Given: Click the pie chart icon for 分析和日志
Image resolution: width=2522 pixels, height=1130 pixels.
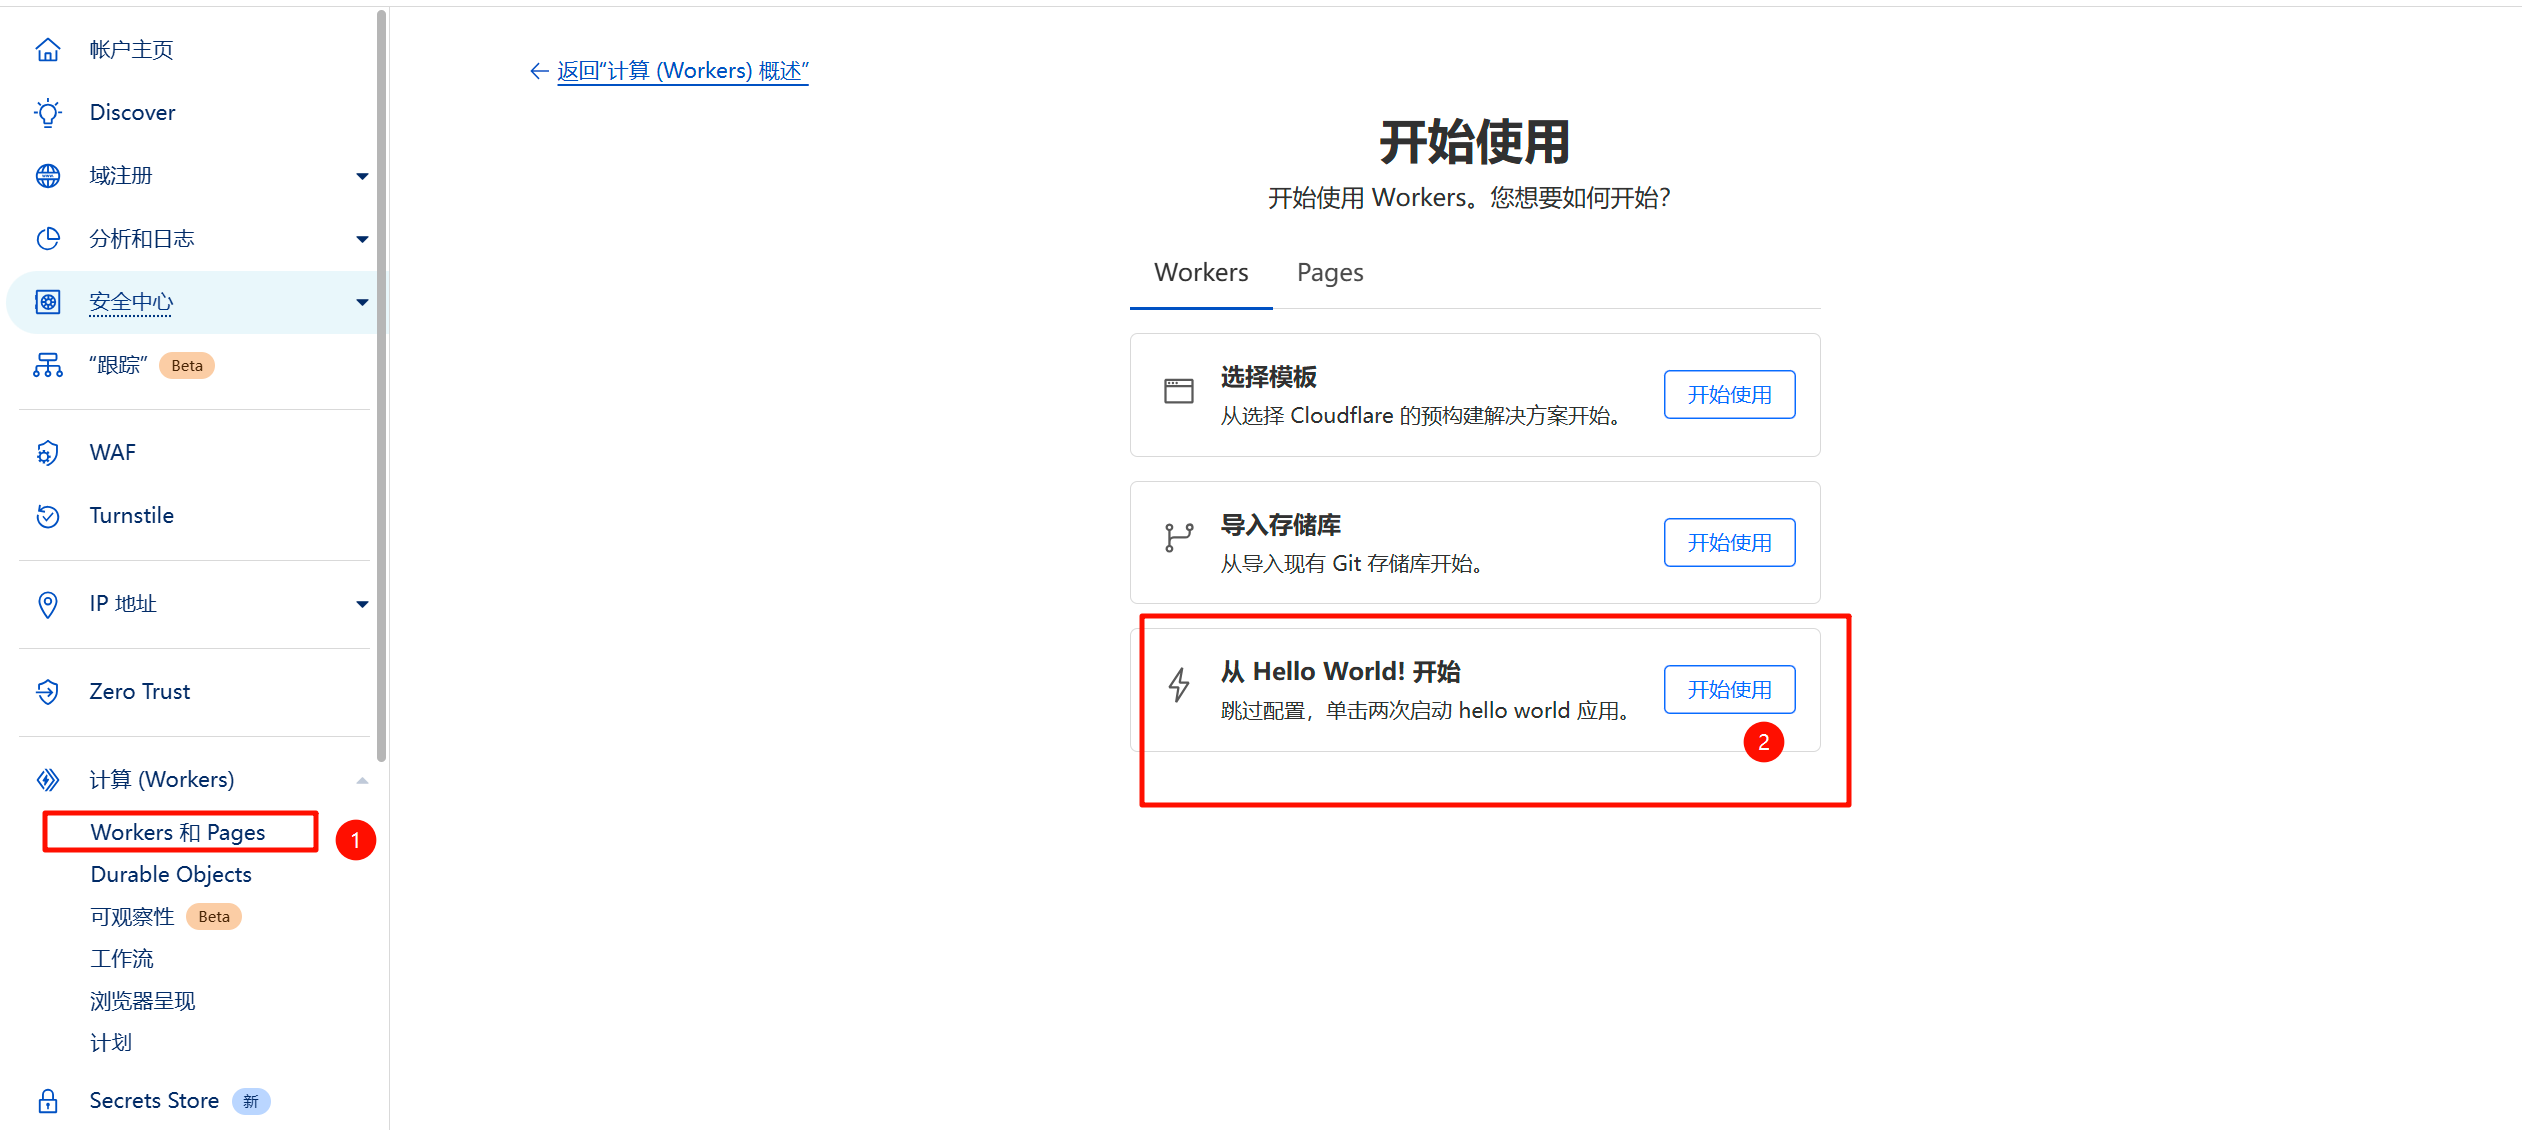Looking at the screenshot, I should click(48, 239).
